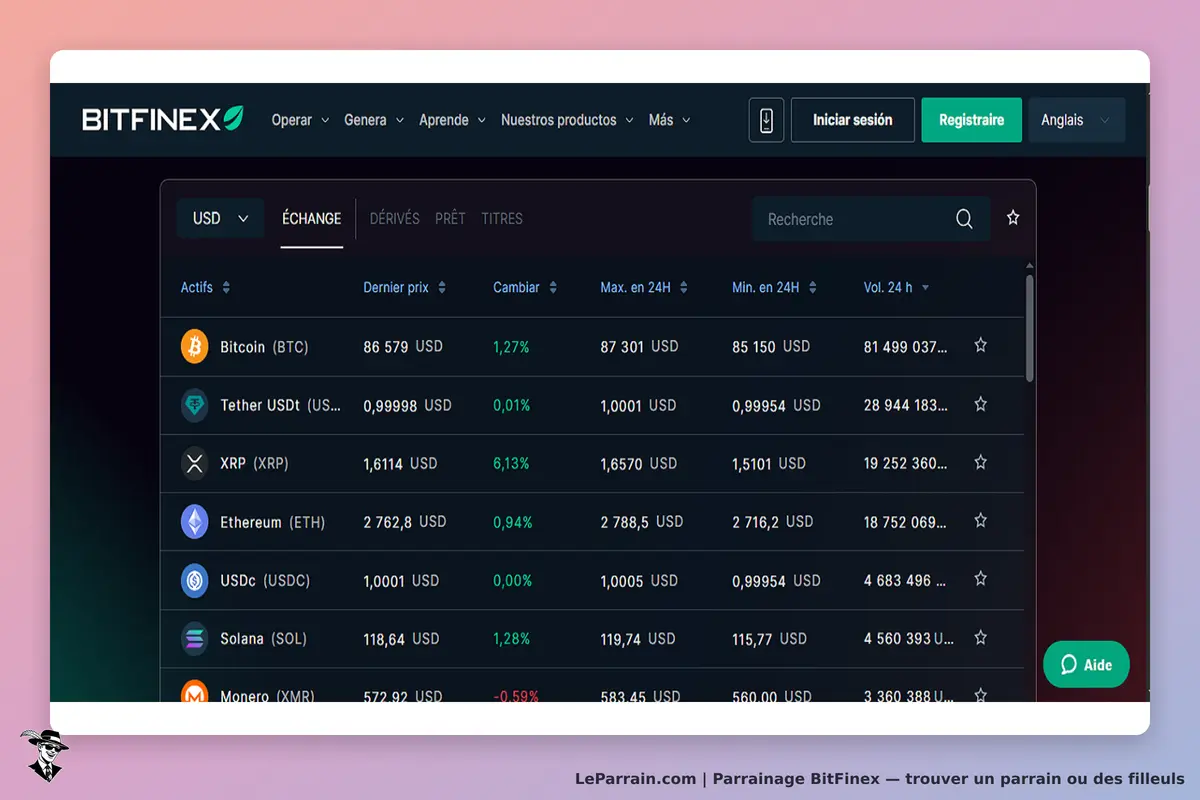Sort by the Actifs column

(x=205, y=287)
